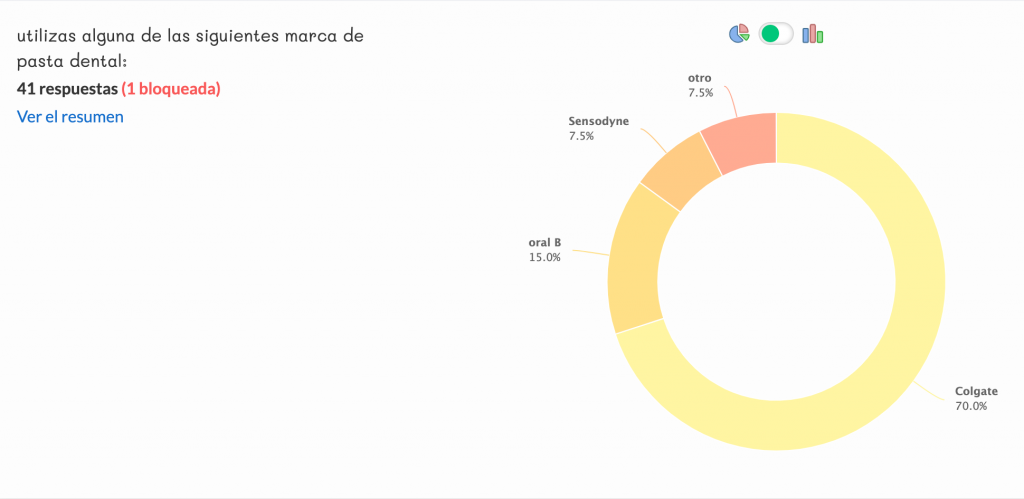This screenshot has width=1024, height=499.
Task: Select the pie chart view icon
Action: 739,34
